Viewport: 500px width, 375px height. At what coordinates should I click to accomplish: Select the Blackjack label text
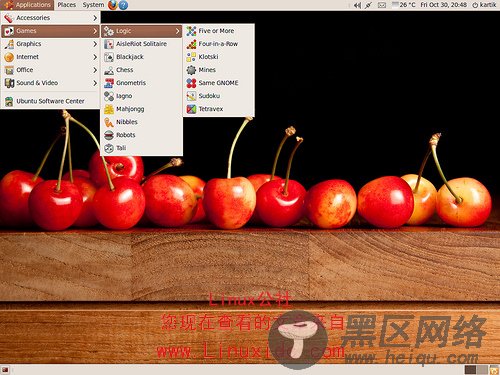(130, 57)
